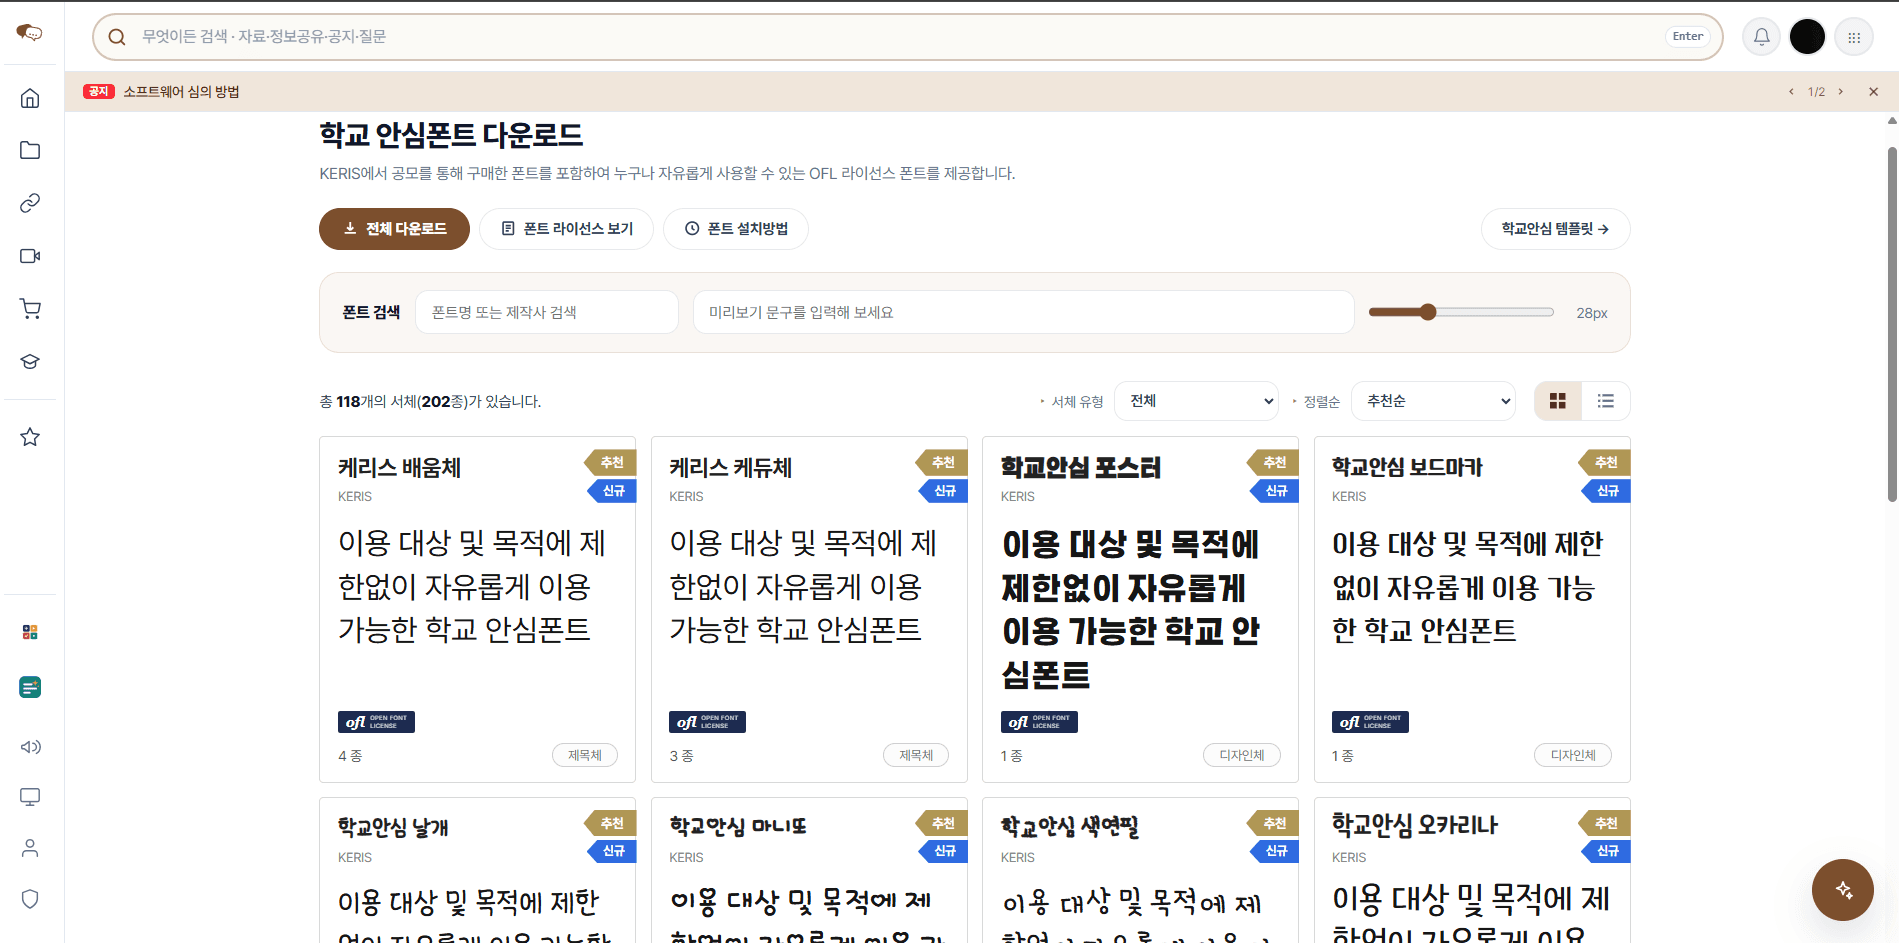Open the 학교안심 날개 font title

coord(393,827)
